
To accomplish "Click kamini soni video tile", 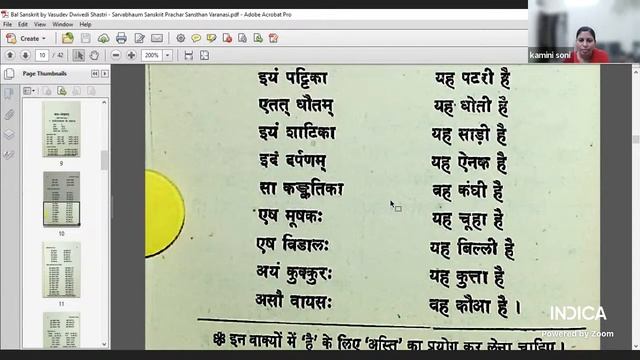I will (x=584, y=31).
